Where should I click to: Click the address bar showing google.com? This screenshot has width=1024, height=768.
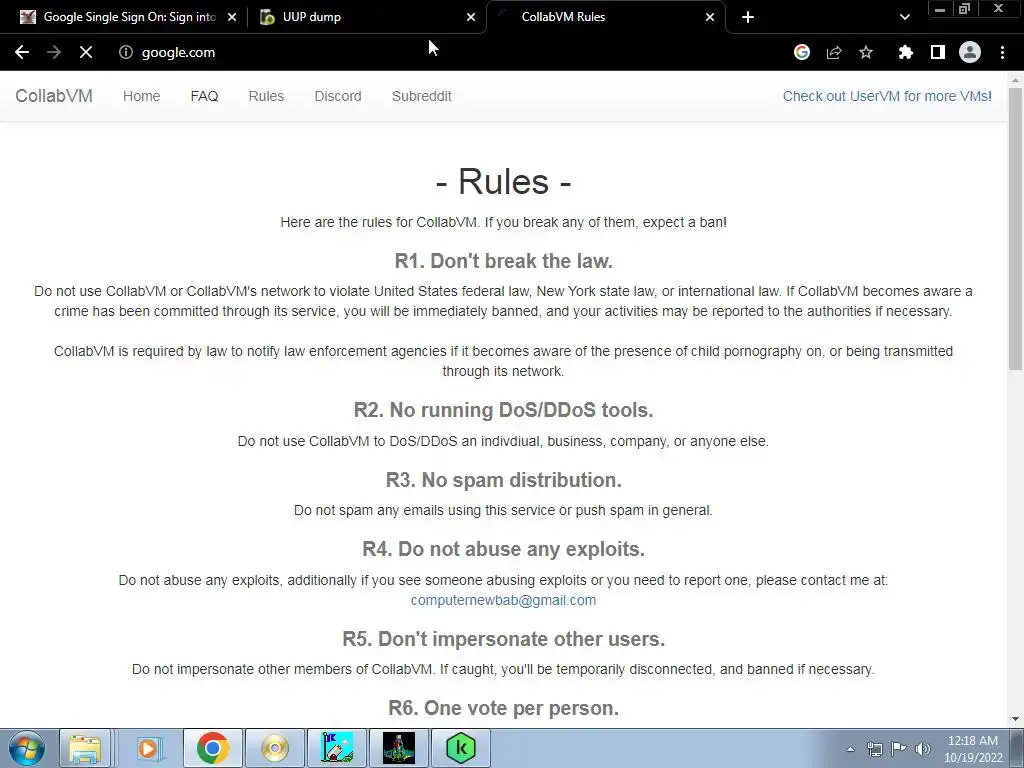[451, 52]
